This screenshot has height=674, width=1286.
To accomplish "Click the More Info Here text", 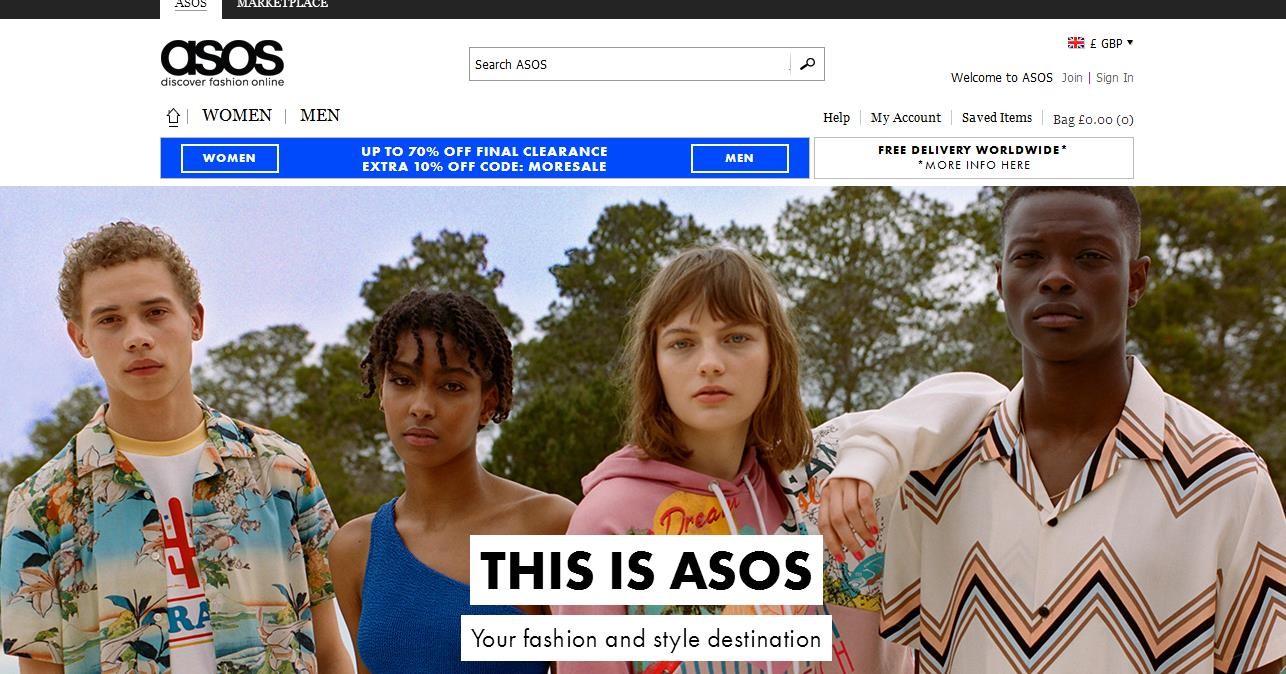I will pos(974,166).
